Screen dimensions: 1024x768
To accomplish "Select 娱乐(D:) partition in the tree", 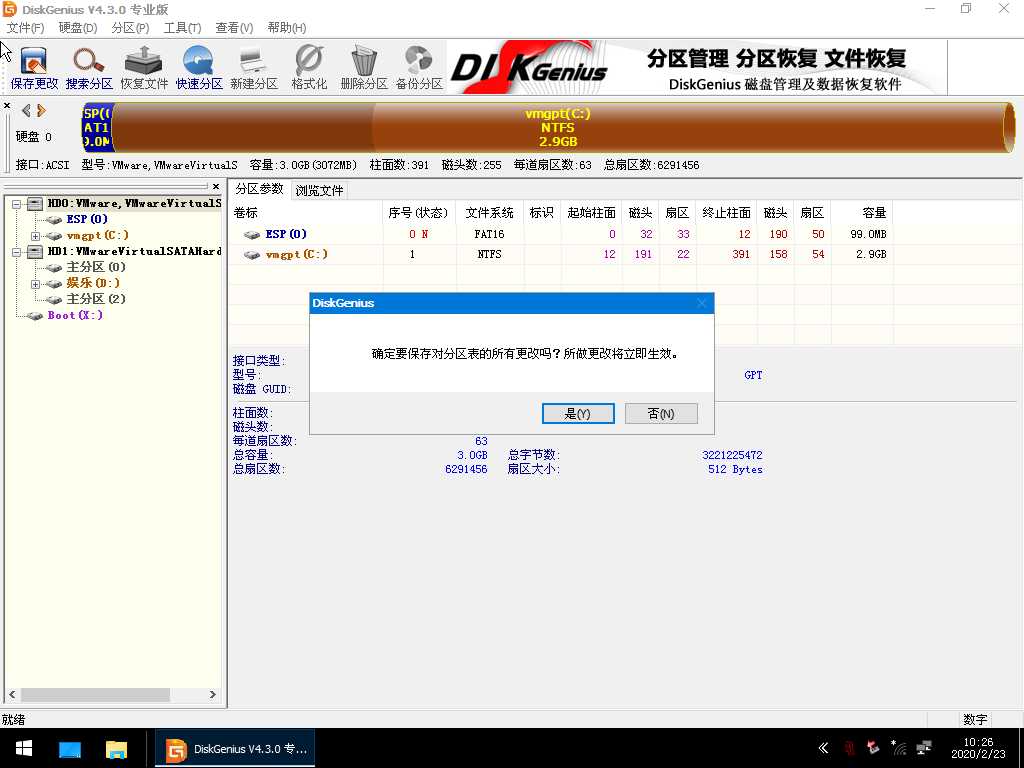I will 93,283.
